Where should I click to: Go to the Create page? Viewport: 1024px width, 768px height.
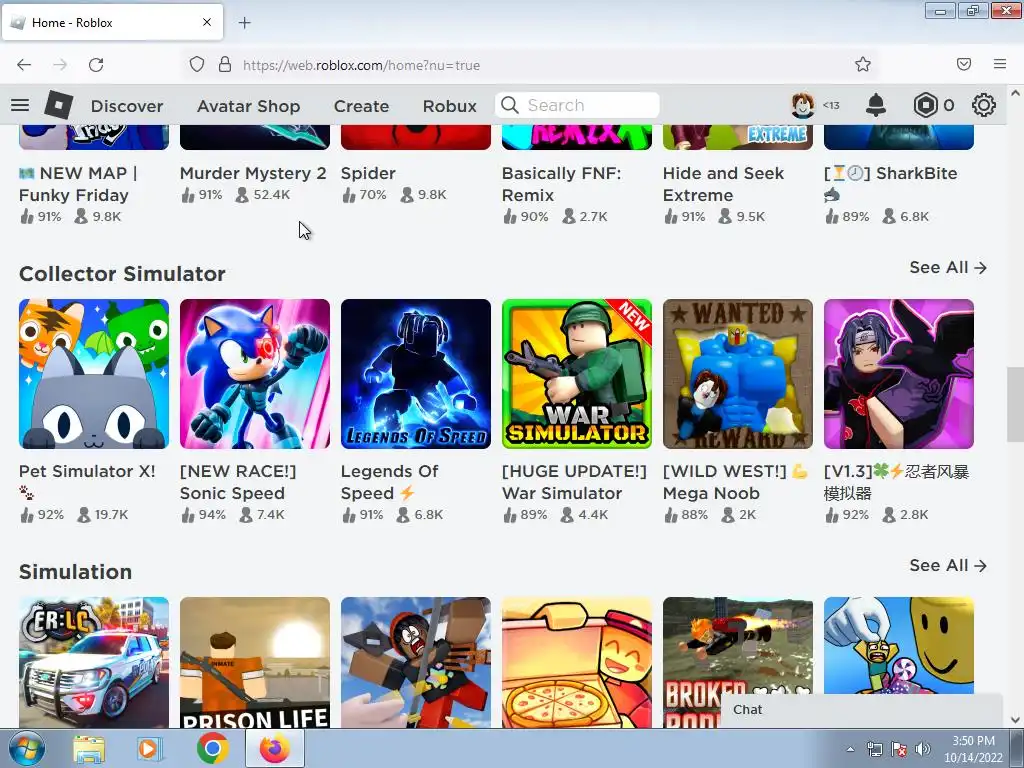[361, 106]
